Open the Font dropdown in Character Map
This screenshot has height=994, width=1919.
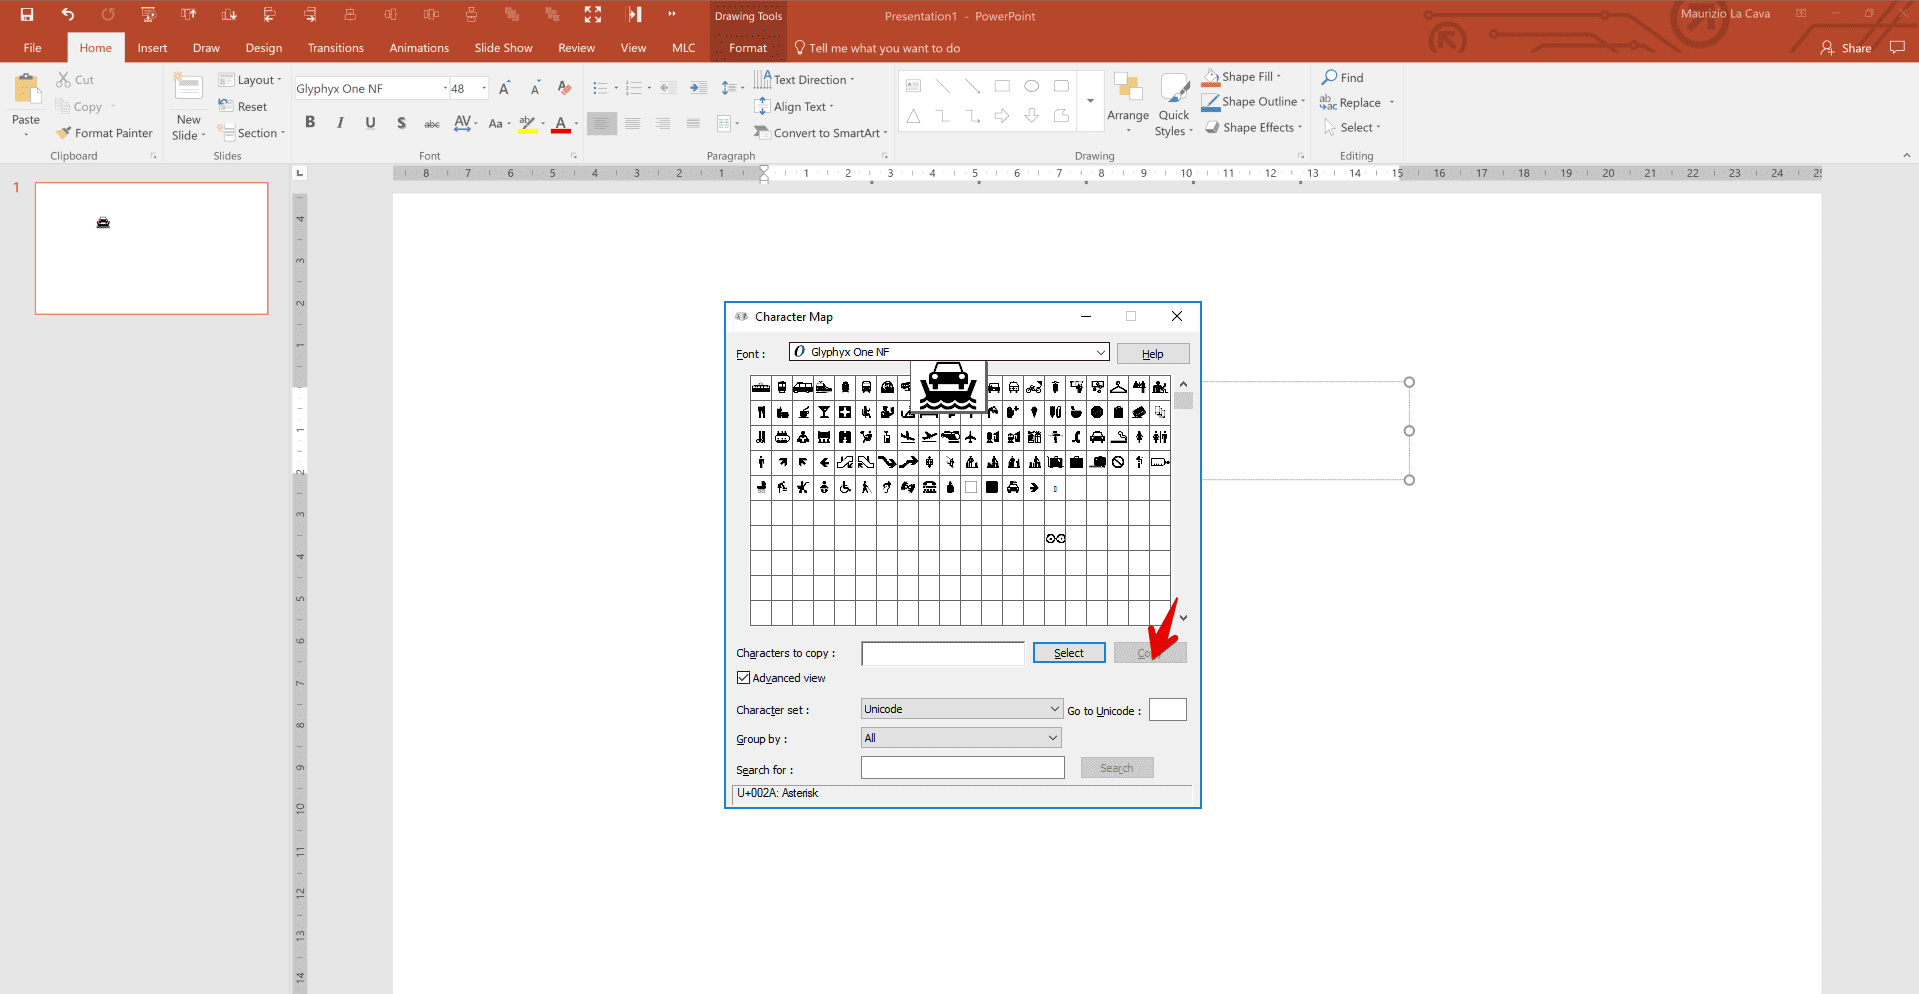coord(1101,351)
